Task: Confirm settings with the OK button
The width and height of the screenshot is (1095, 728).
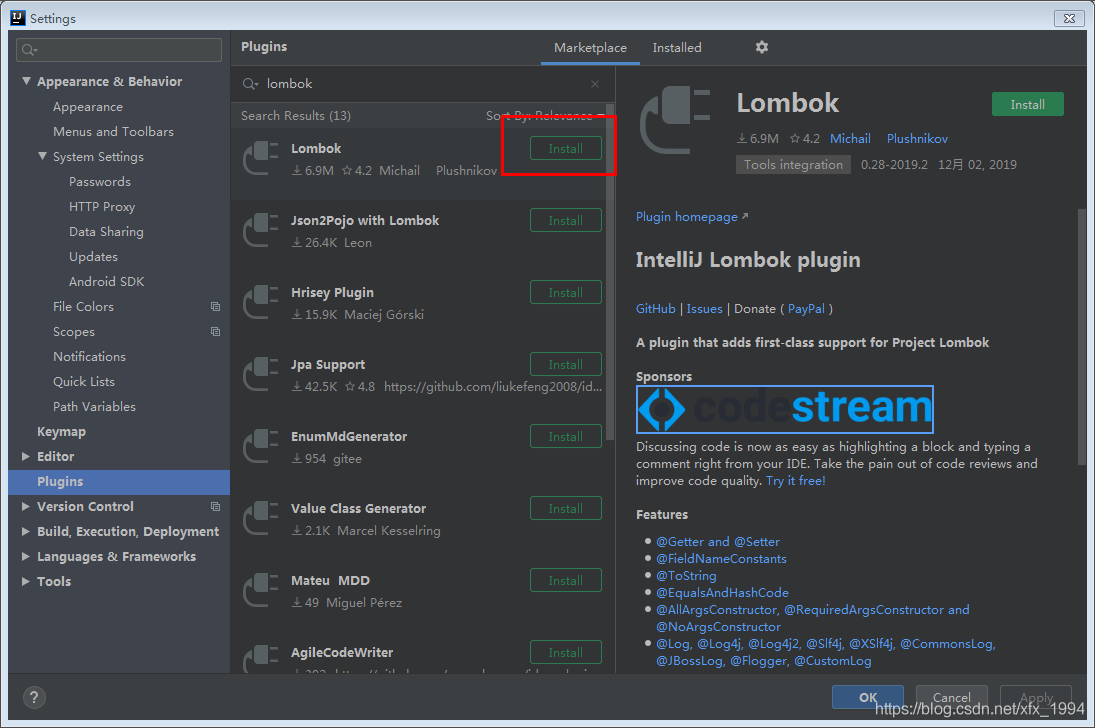Action: [x=867, y=697]
